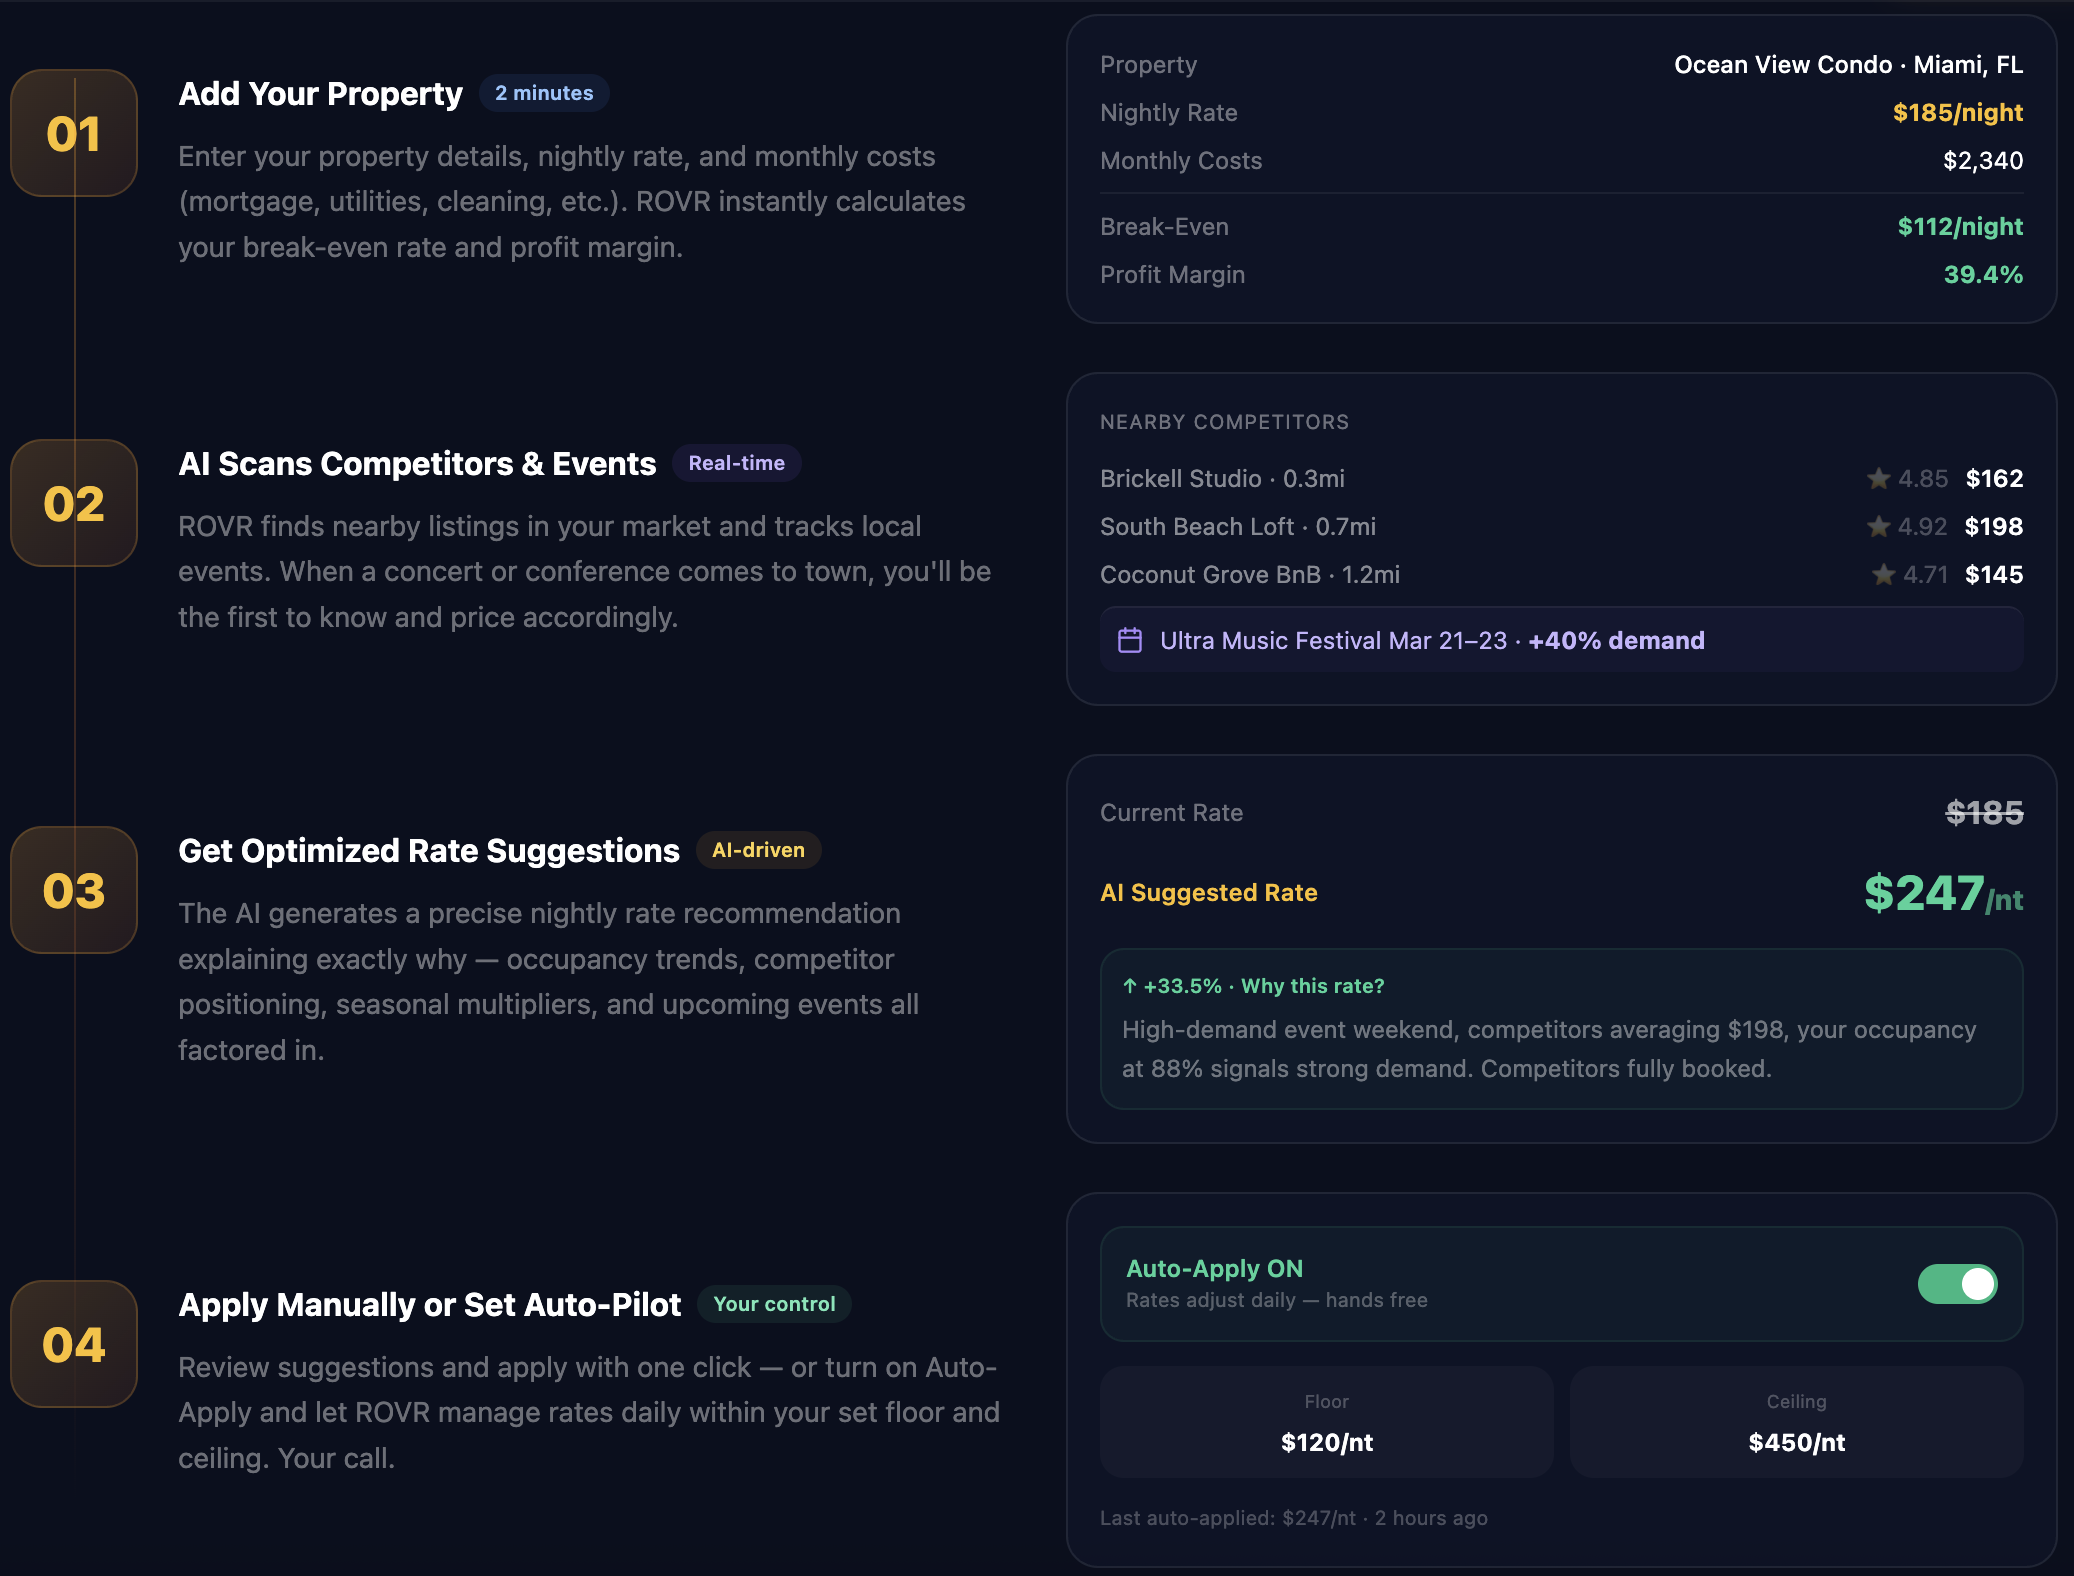Click the green up arrow beside +33.5%
This screenshot has height=1576, width=2074.
(1130, 986)
